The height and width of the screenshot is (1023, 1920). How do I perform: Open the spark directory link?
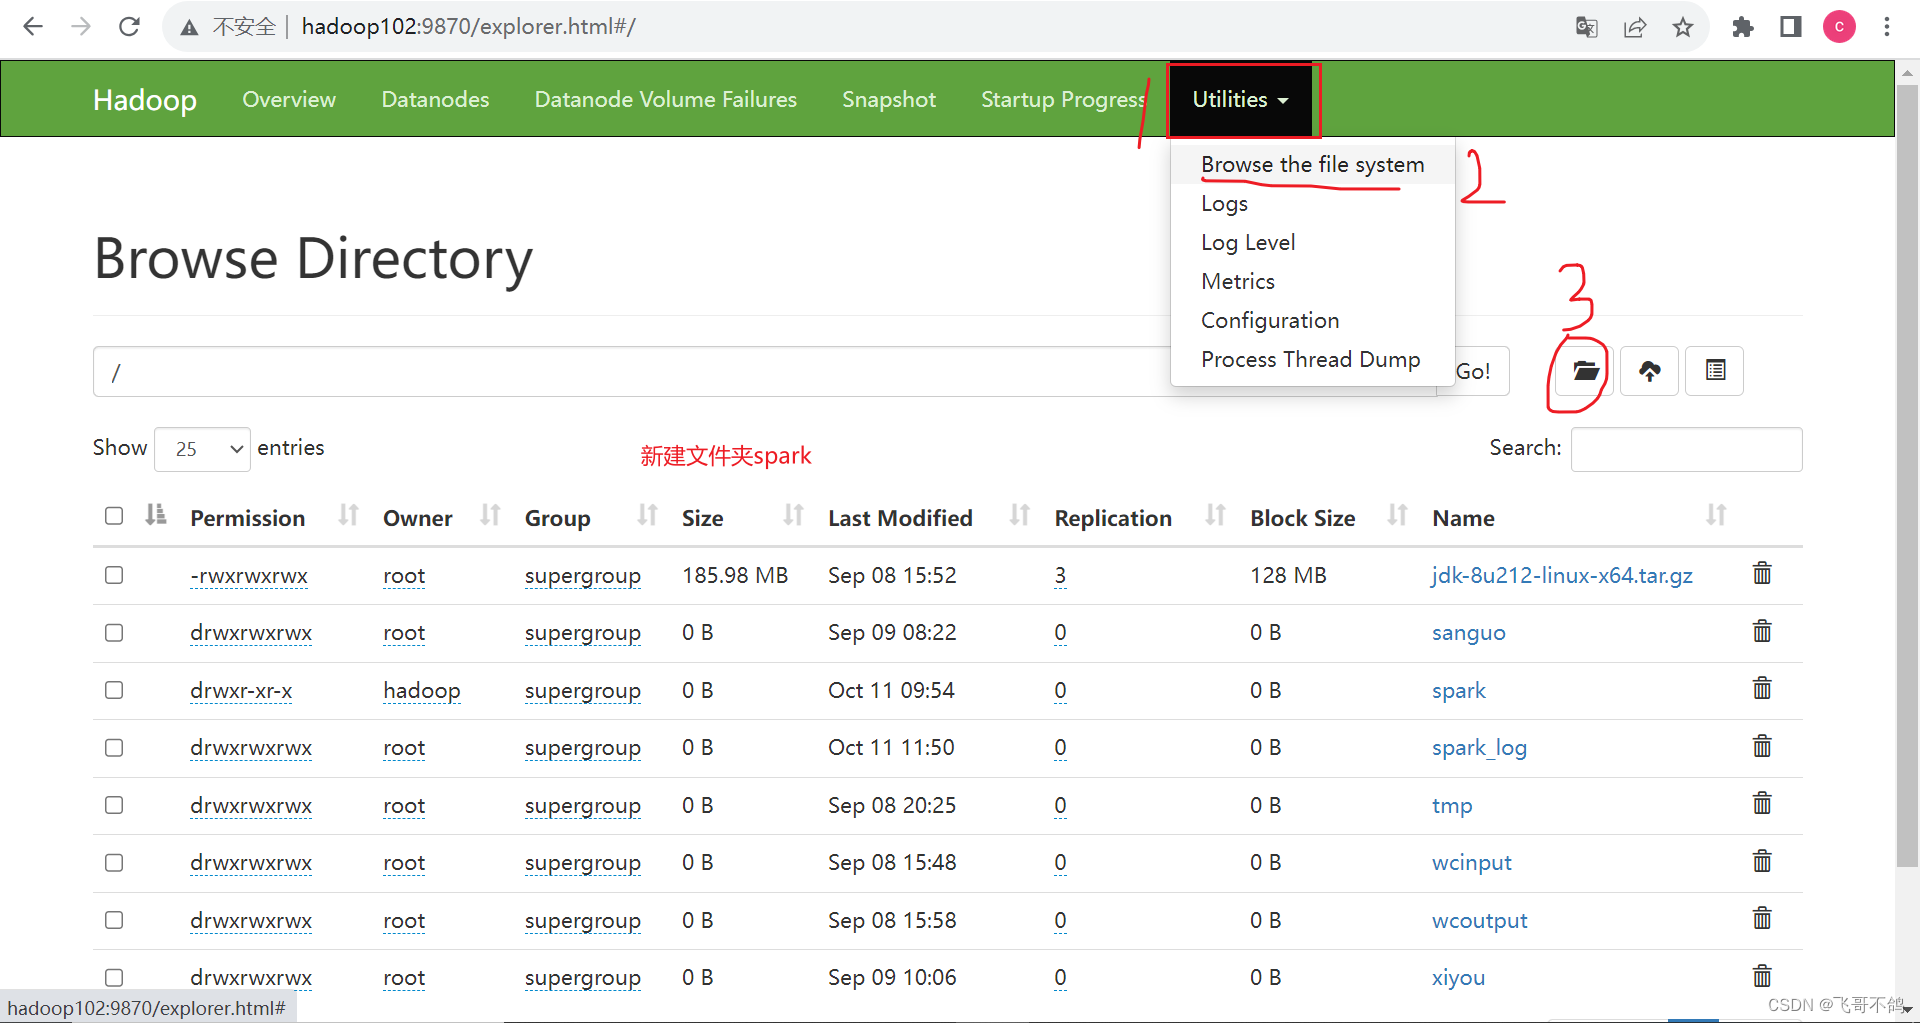pos(1459,690)
